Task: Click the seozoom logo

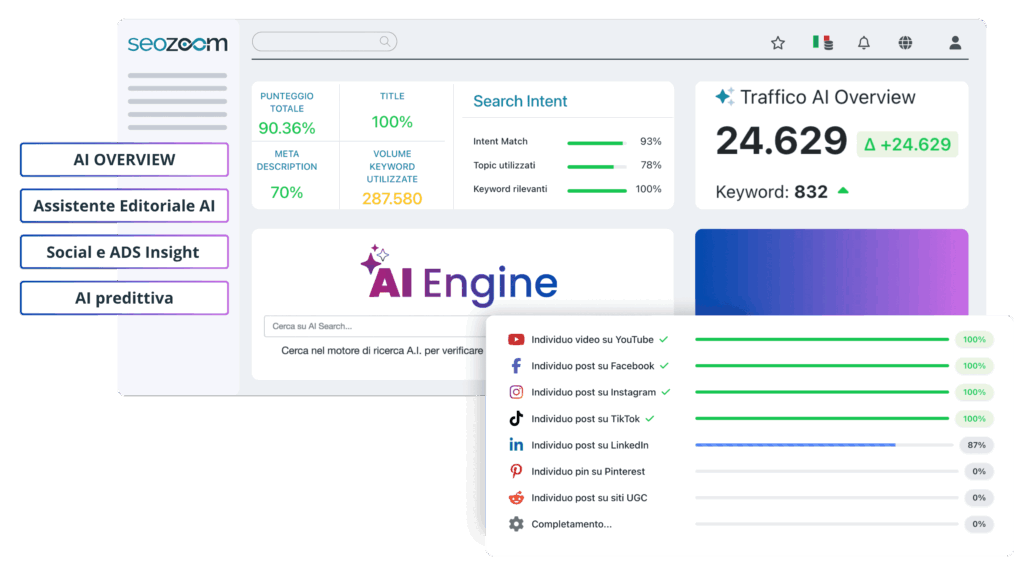Action: (x=178, y=44)
